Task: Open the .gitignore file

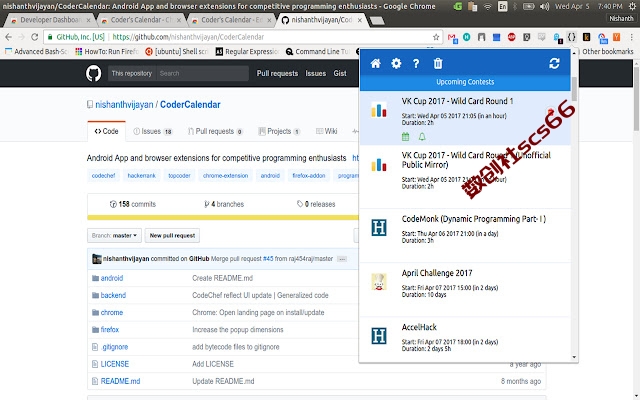Action: click(x=114, y=347)
